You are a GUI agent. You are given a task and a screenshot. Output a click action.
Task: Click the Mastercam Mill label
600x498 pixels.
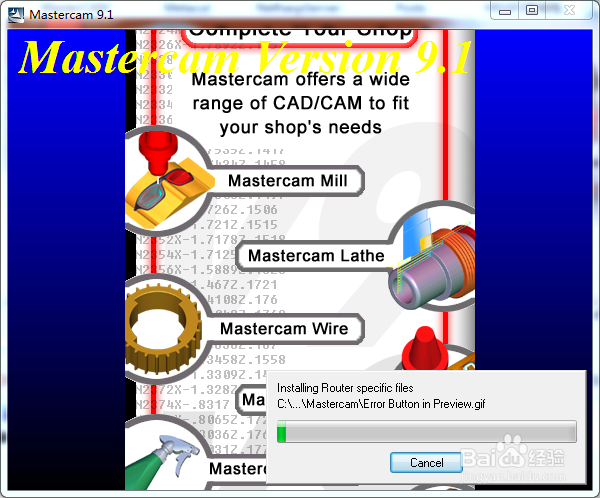[x=287, y=181]
